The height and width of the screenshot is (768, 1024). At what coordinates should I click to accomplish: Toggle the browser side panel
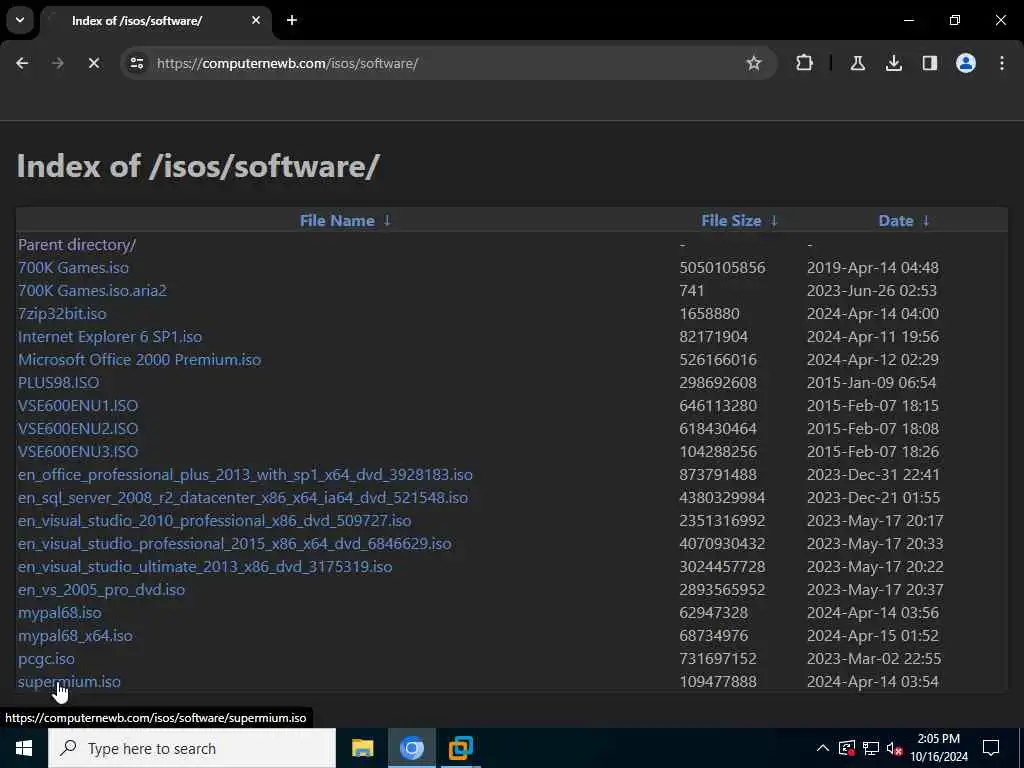929,63
